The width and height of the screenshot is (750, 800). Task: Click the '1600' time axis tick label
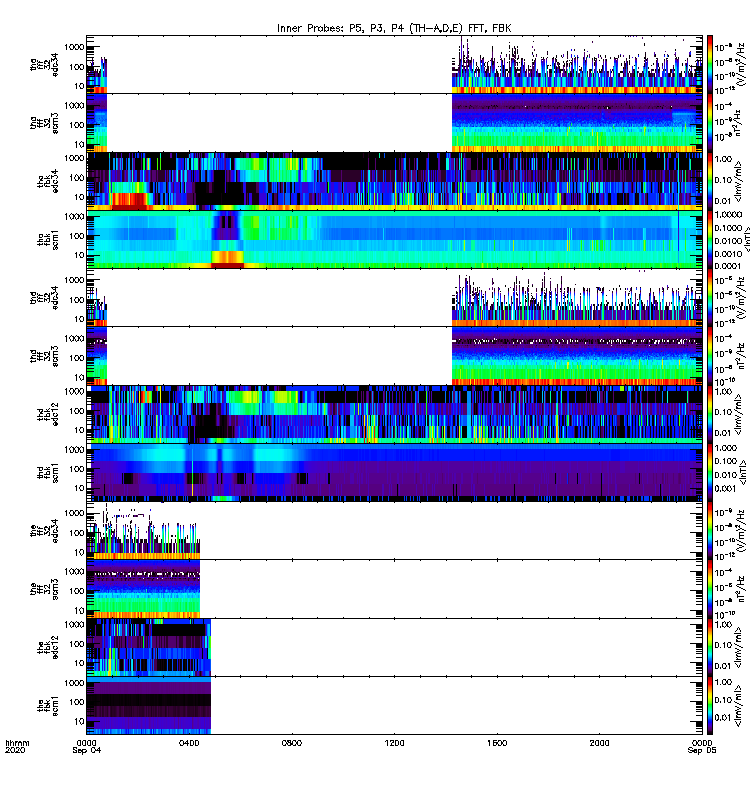click(x=497, y=743)
